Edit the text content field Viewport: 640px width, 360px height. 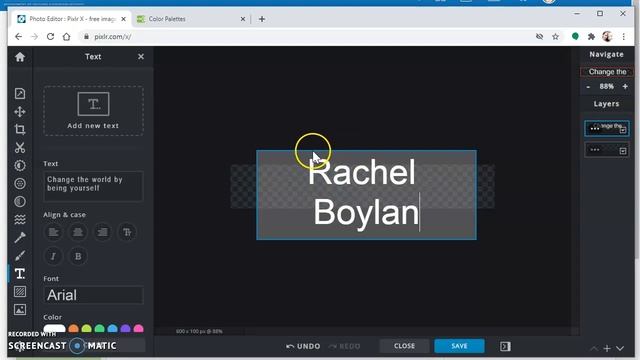[93, 187]
